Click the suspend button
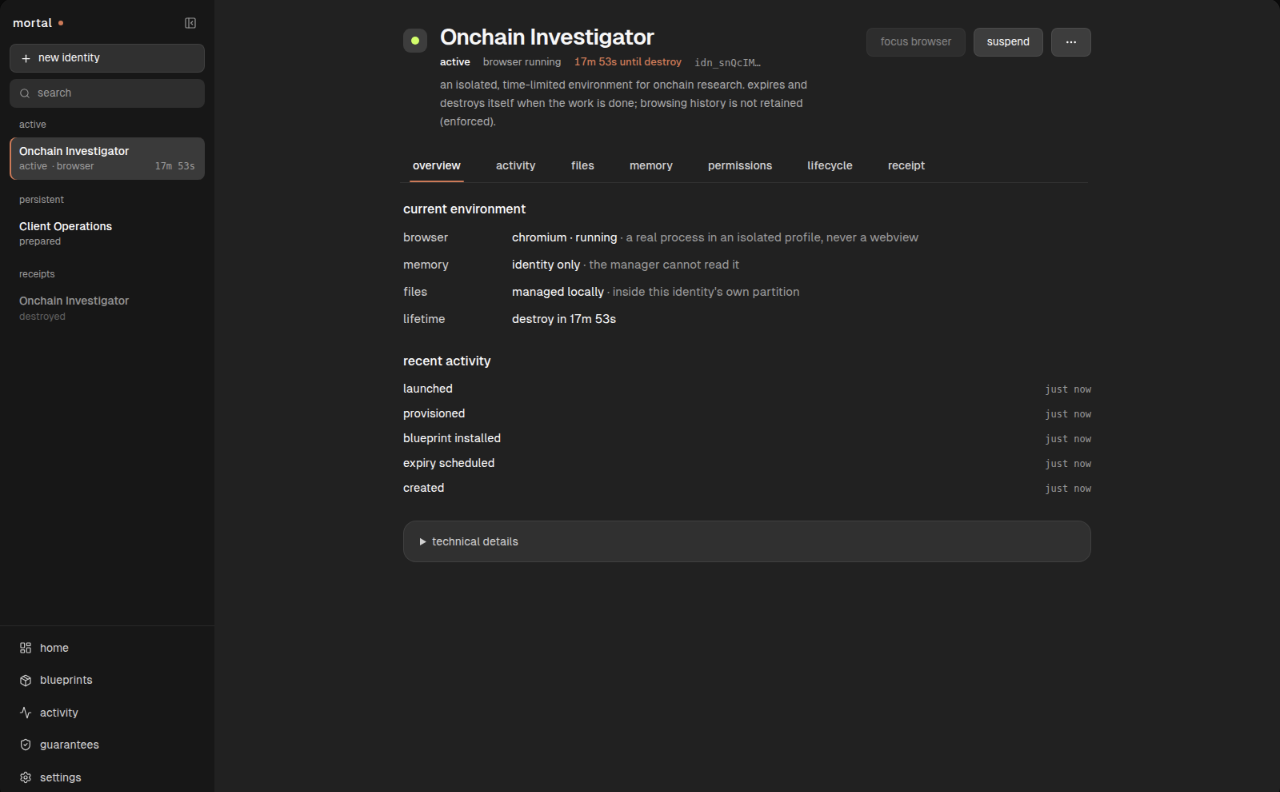Image resolution: width=1280 pixels, height=792 pixels. point(1008,42)
